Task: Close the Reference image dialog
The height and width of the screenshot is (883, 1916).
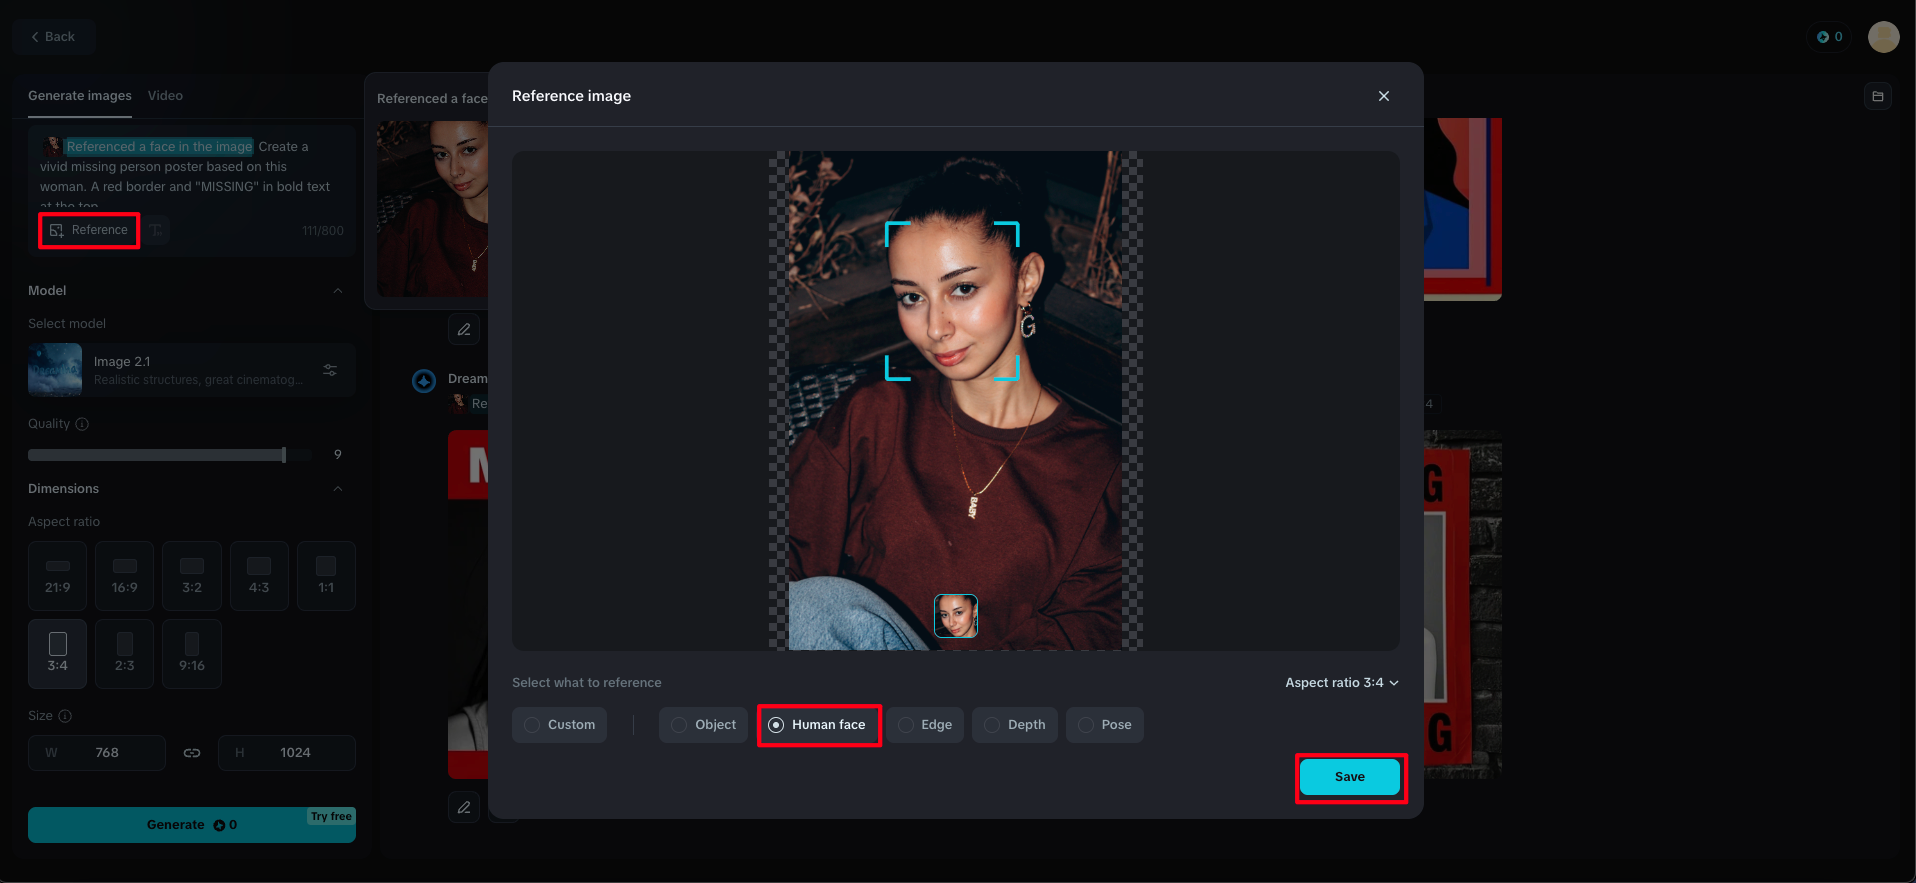Action: pos(1384,96)
